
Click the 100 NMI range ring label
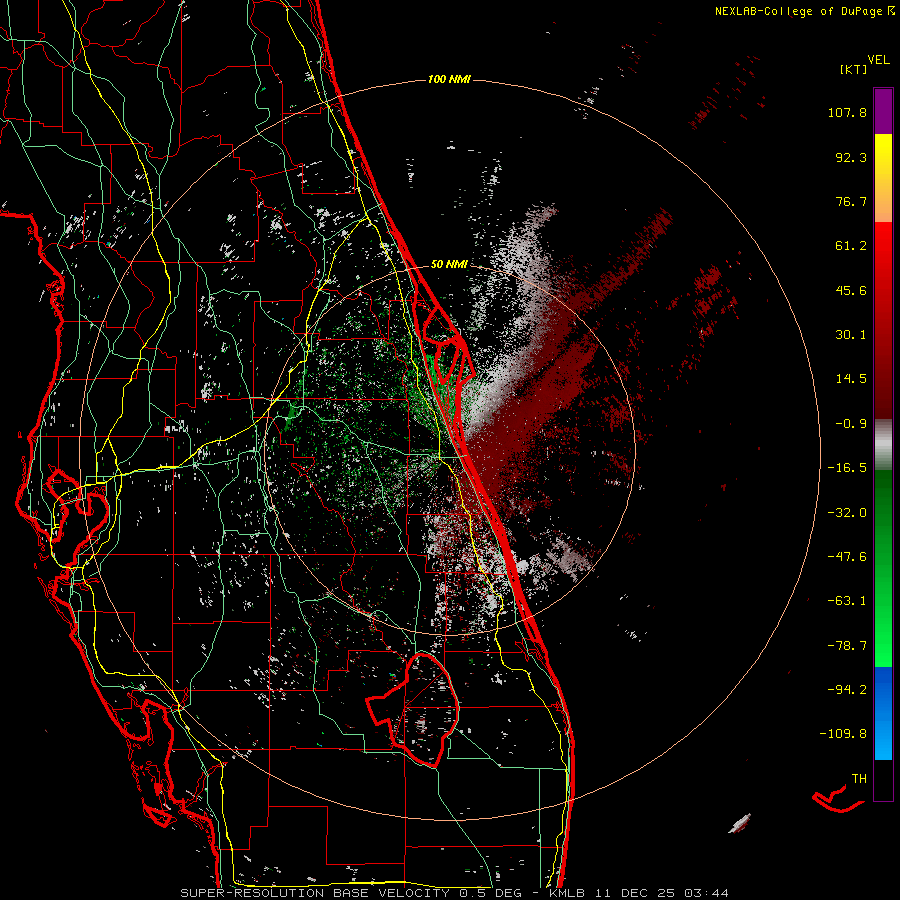point(449,79)
